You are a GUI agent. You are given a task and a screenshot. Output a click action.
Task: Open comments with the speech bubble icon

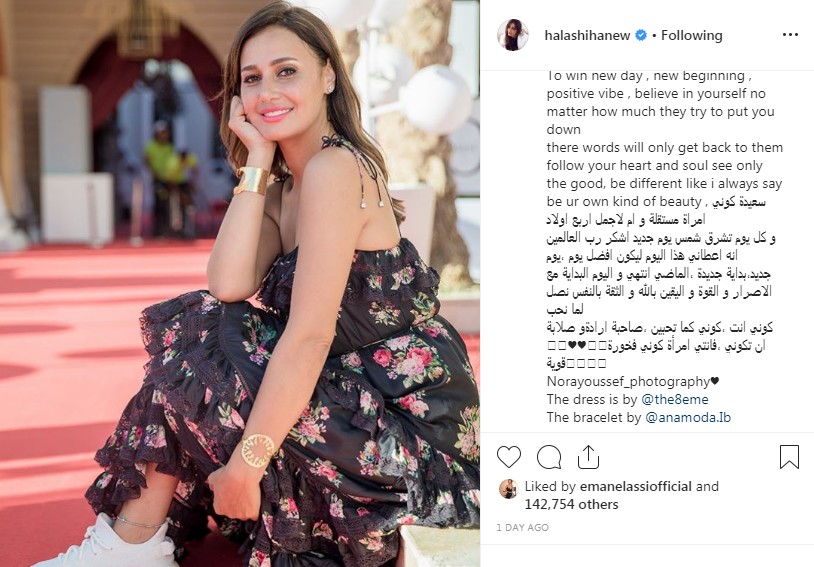[549, 457]
